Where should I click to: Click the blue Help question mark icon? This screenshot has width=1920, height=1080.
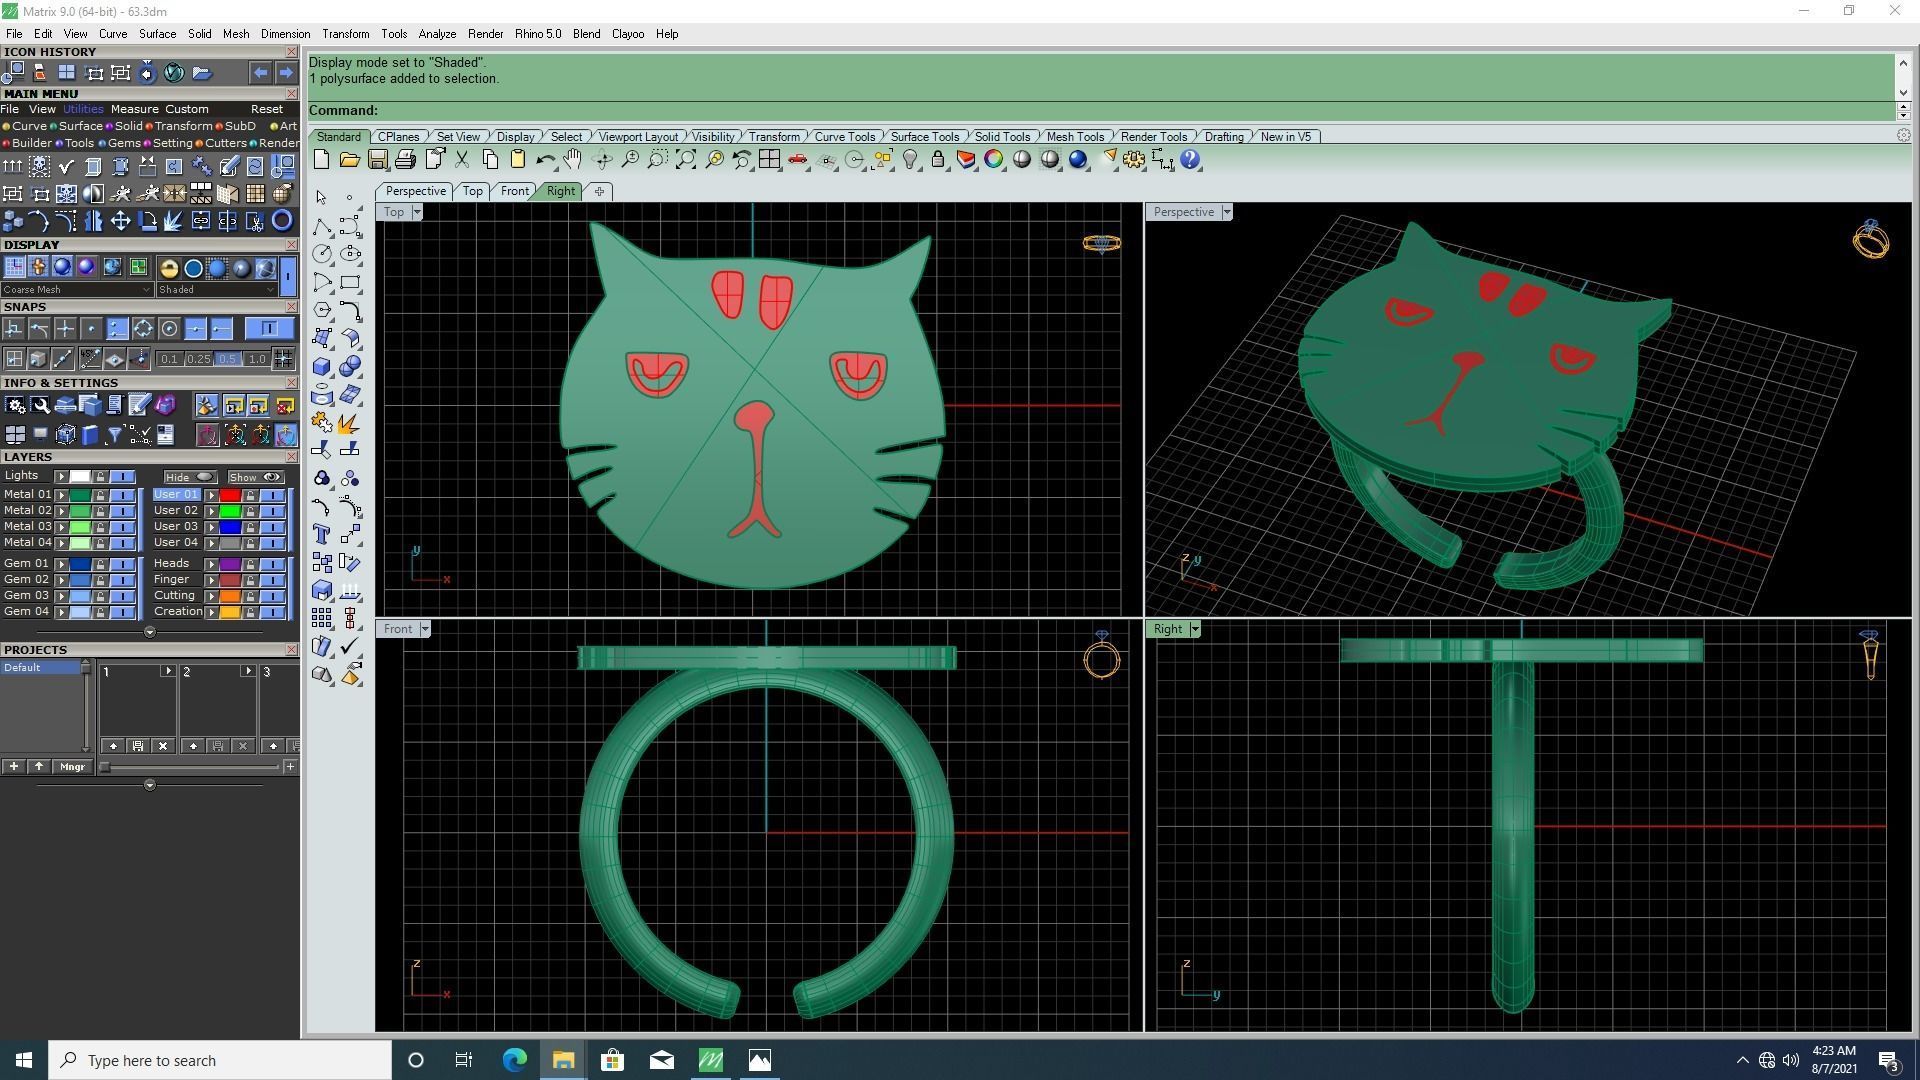[1190, 160]
